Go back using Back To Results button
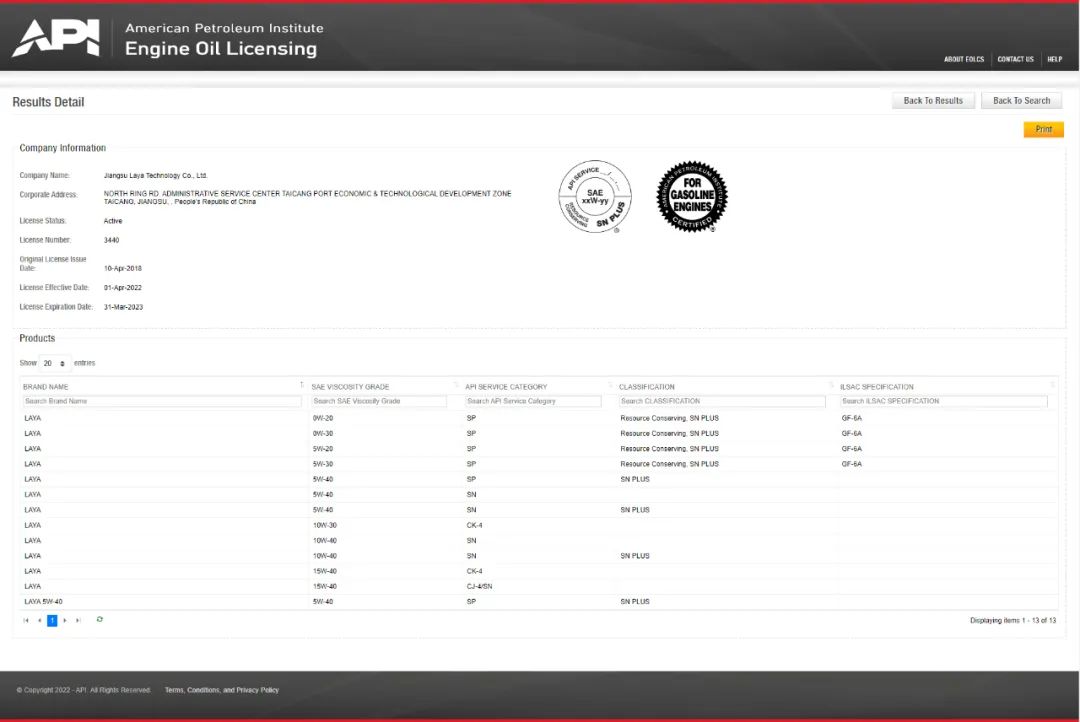Image resolution: width=1080 pixels, height=722 pixels. (933, 101)
